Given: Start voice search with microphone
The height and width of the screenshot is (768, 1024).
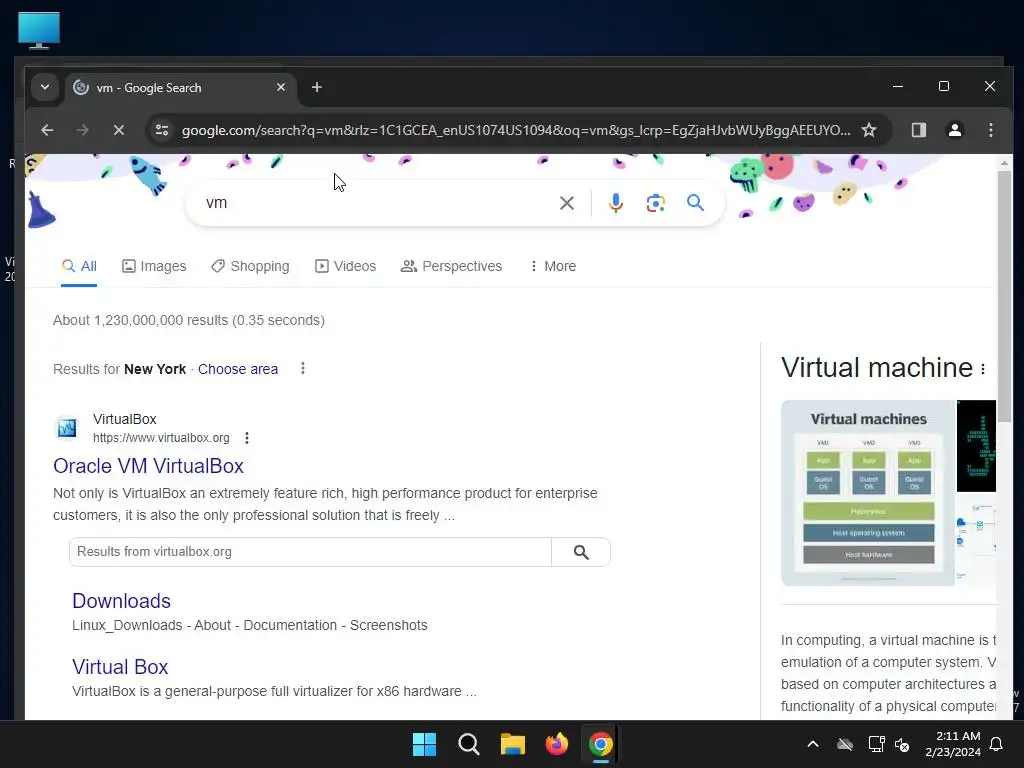Looking at the screenshot, I should click(x=615, y=203).
